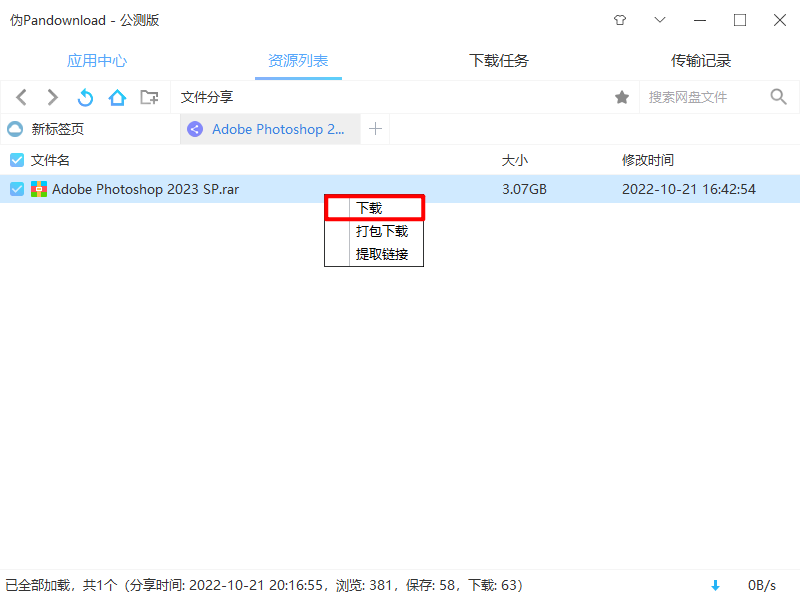Minimize the 伪Pandownload window
This screenshot has width=800, height=600.
point(700,20)
